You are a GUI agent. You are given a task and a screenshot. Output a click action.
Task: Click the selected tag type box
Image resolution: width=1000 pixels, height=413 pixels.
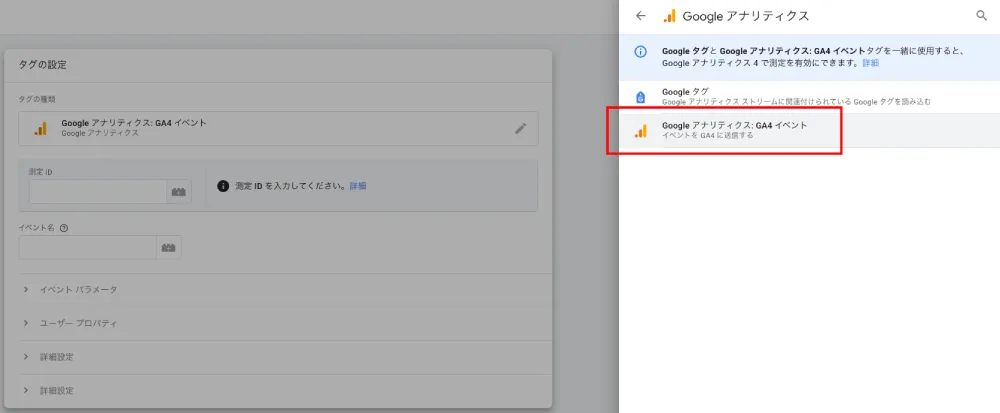tap(278, 128)
